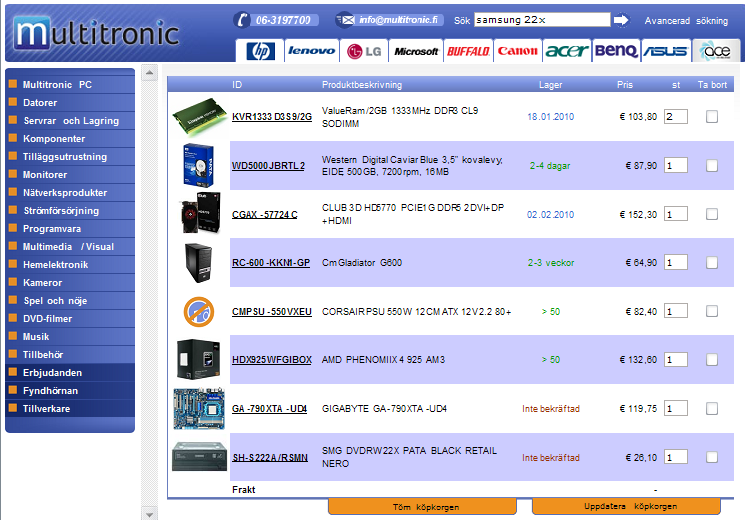Open Erbjudanden menu item
The image size is (745, 520).
[70, 373]
